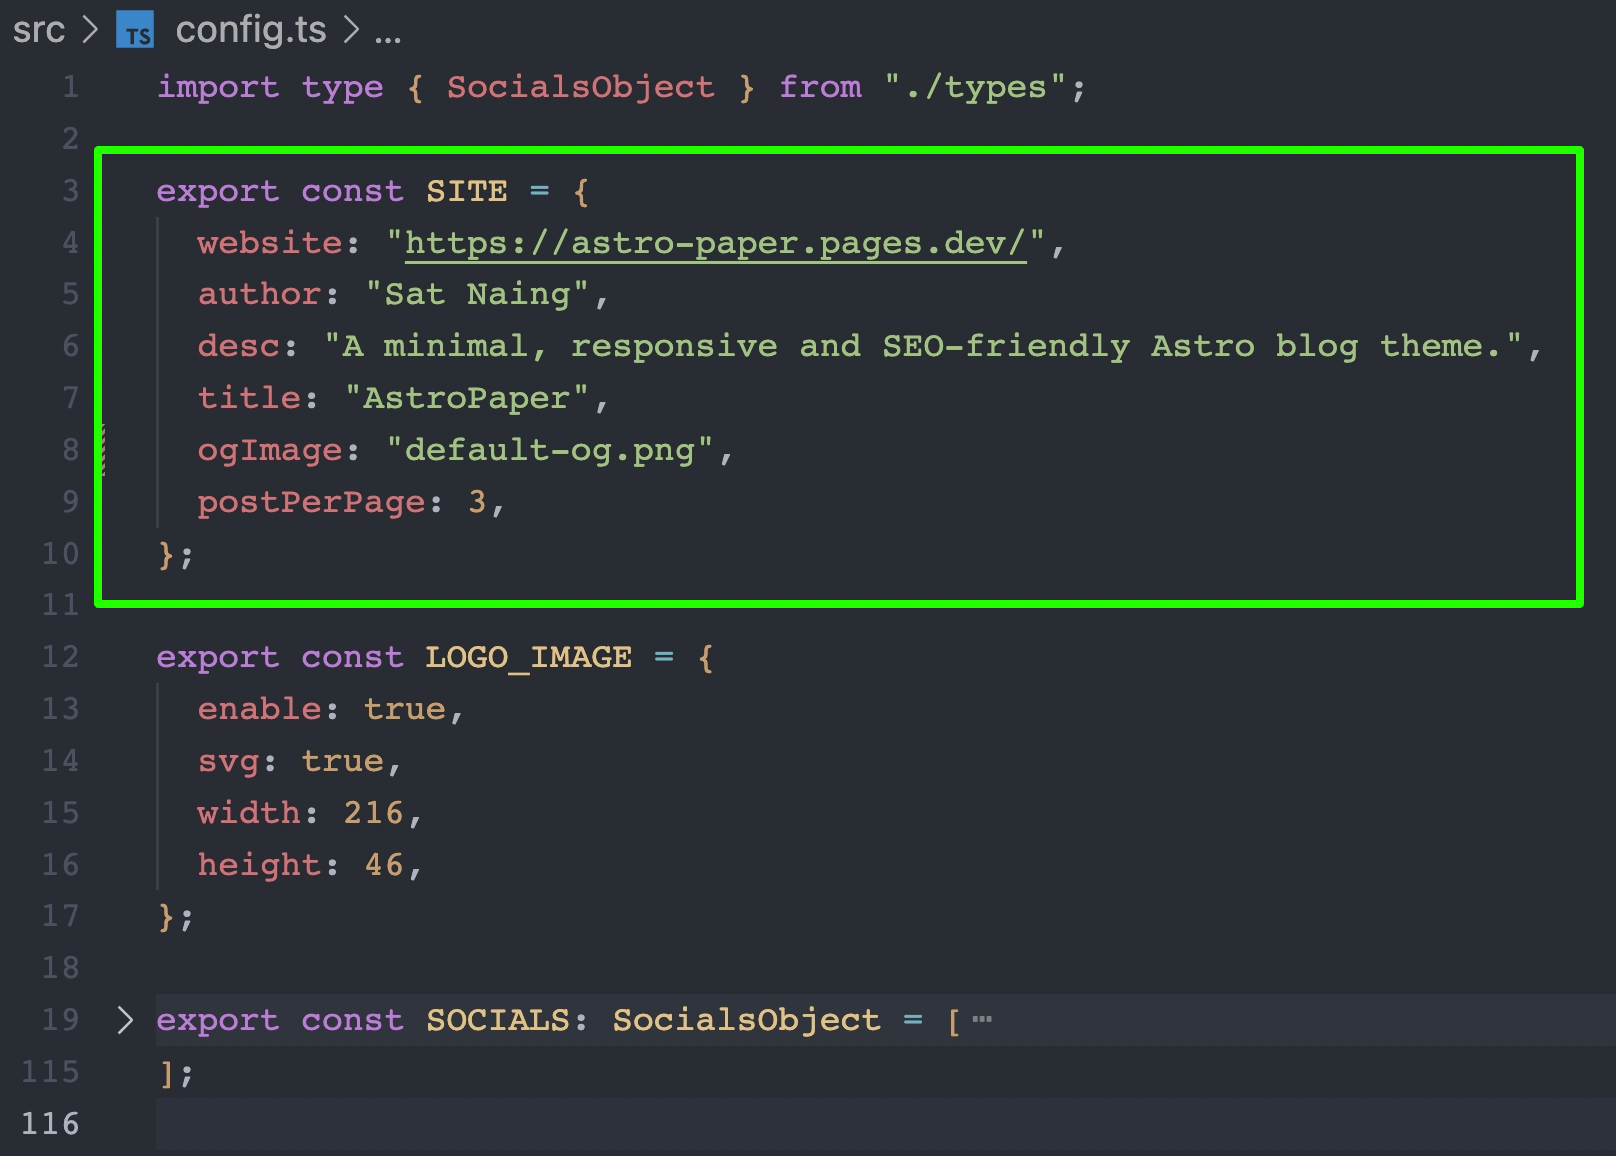The height and width of the screenshot is (1156, 1616).
Task: Click the ogImage value "default-og.png"
Action: click(549, 450)
